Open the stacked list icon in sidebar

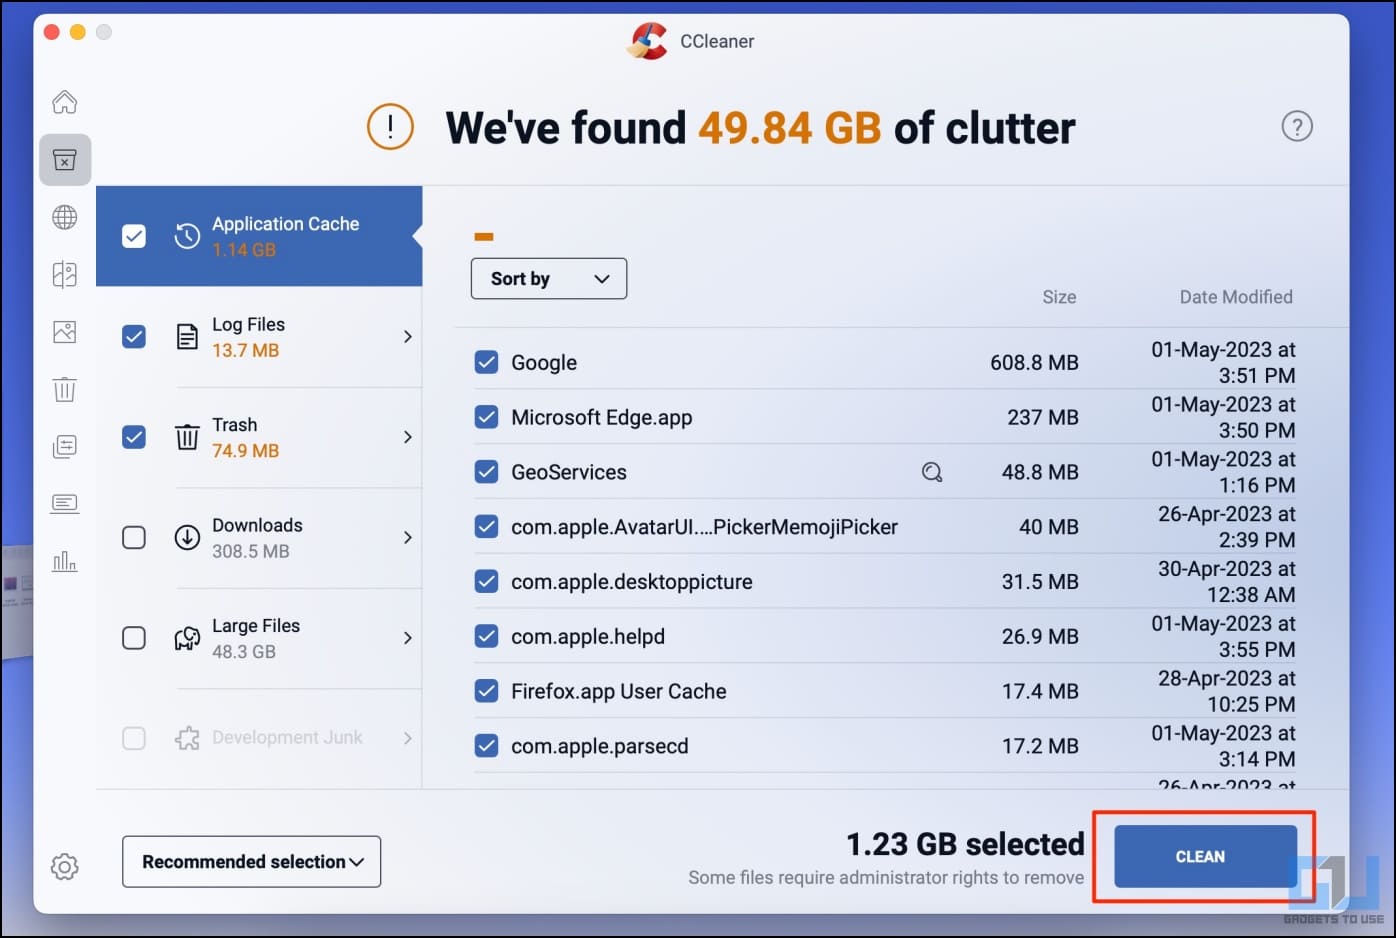(65, 446)
